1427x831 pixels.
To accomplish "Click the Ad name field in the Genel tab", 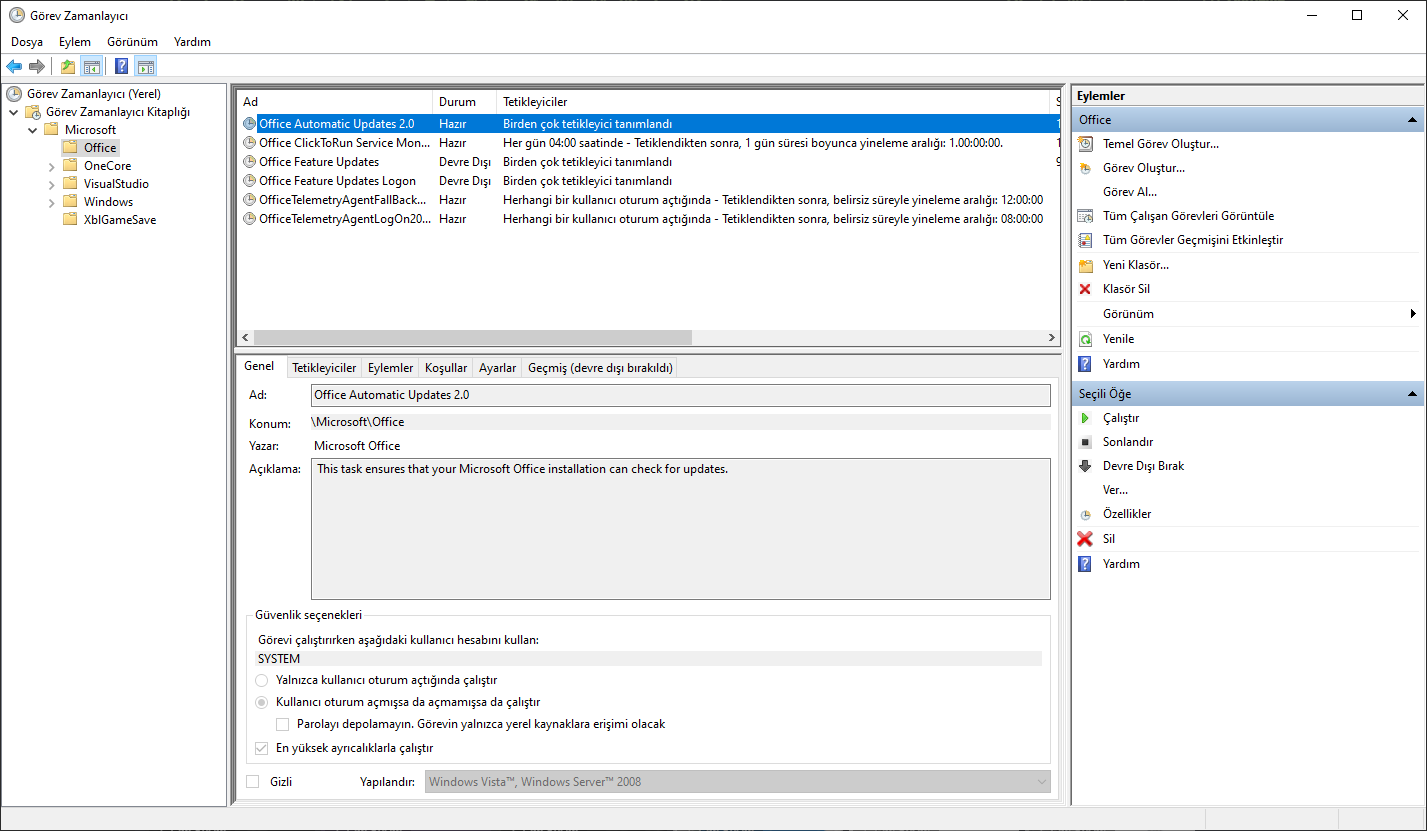I will pyautogui.click(x=681, y=395).
